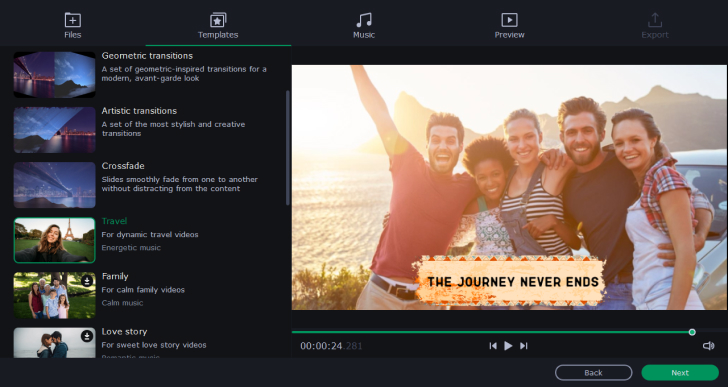Click the 'Family' title text
Image resolution: width=728 pixels, height=387 pixels.
(115, 277)
